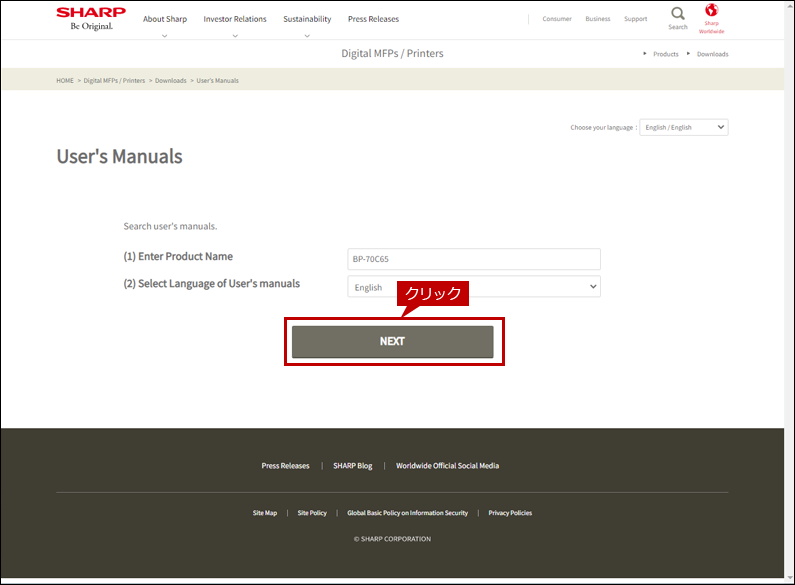Open the Business section link
795x585 pixels.
pyautogui.click(x=598, y=19)
